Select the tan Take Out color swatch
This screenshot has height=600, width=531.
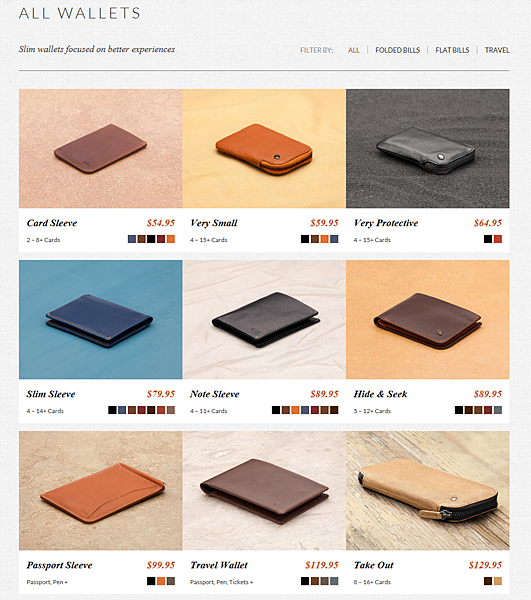click(498, 581)
